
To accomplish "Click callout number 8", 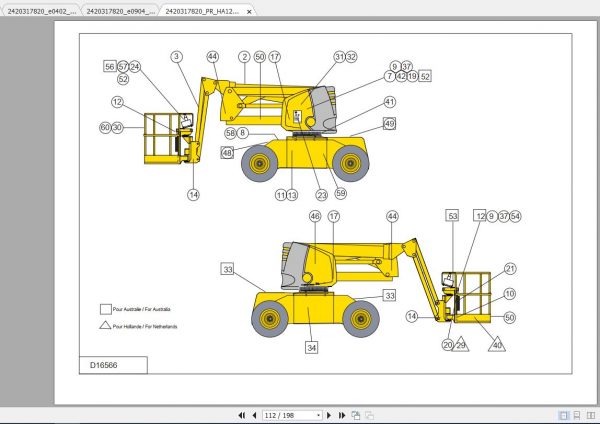I will [x=243, y=133].
